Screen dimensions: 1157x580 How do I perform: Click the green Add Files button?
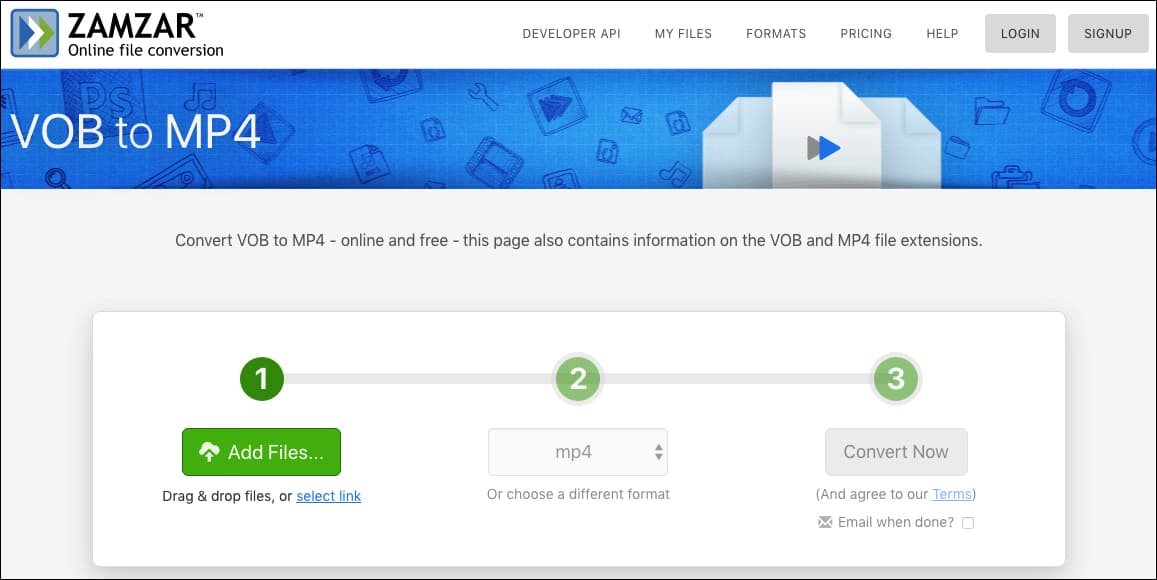click(261, 452)
